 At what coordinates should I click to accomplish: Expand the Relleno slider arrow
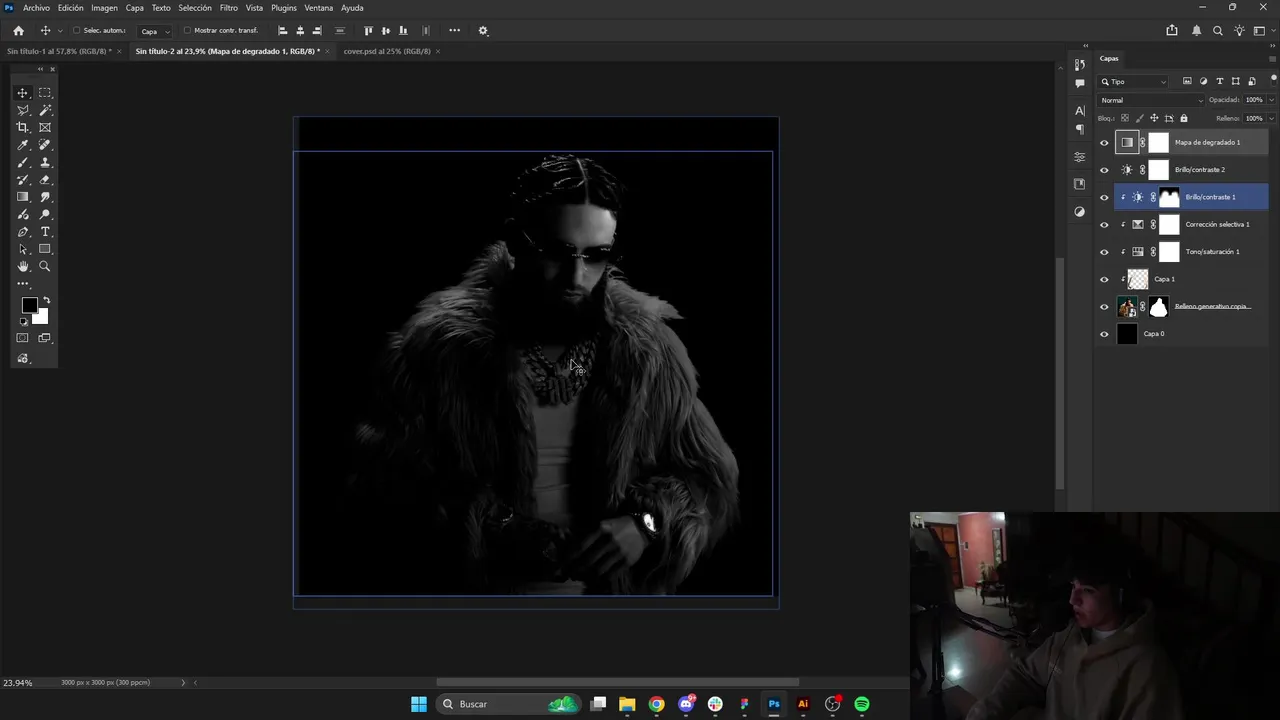1271,118
